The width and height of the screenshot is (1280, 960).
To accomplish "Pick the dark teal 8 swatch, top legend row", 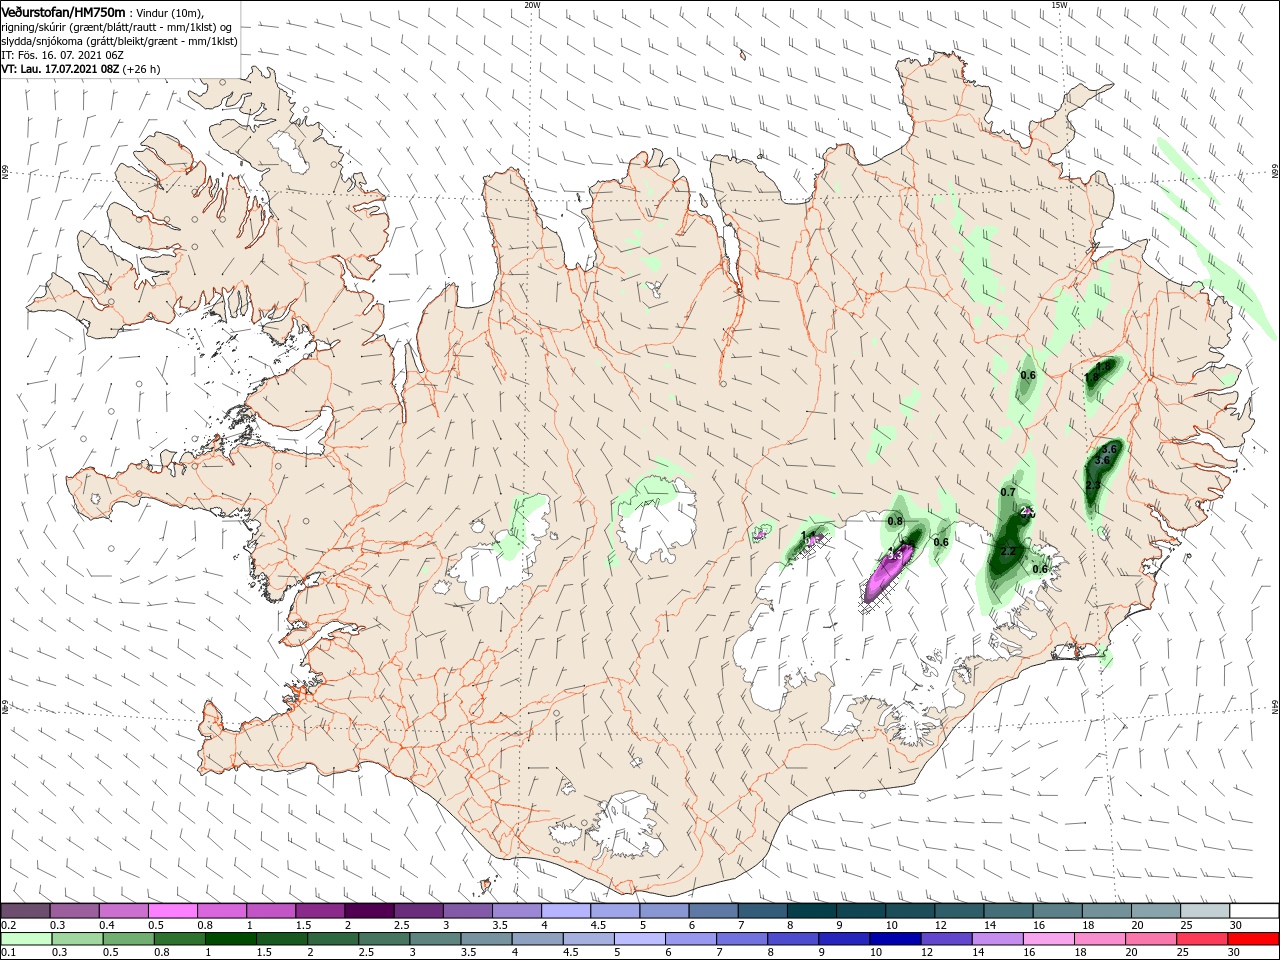I will pos(811,911).
